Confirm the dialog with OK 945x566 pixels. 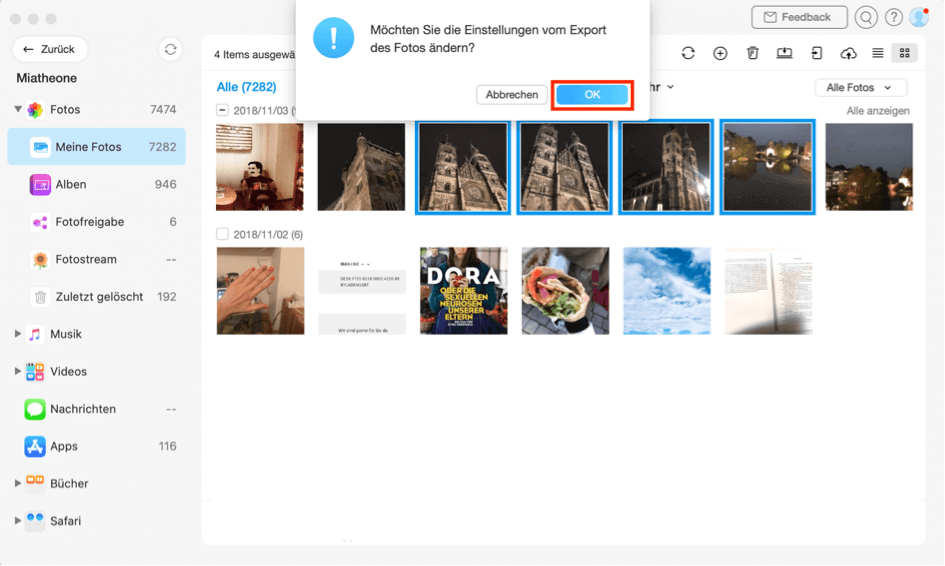(592, 95)
